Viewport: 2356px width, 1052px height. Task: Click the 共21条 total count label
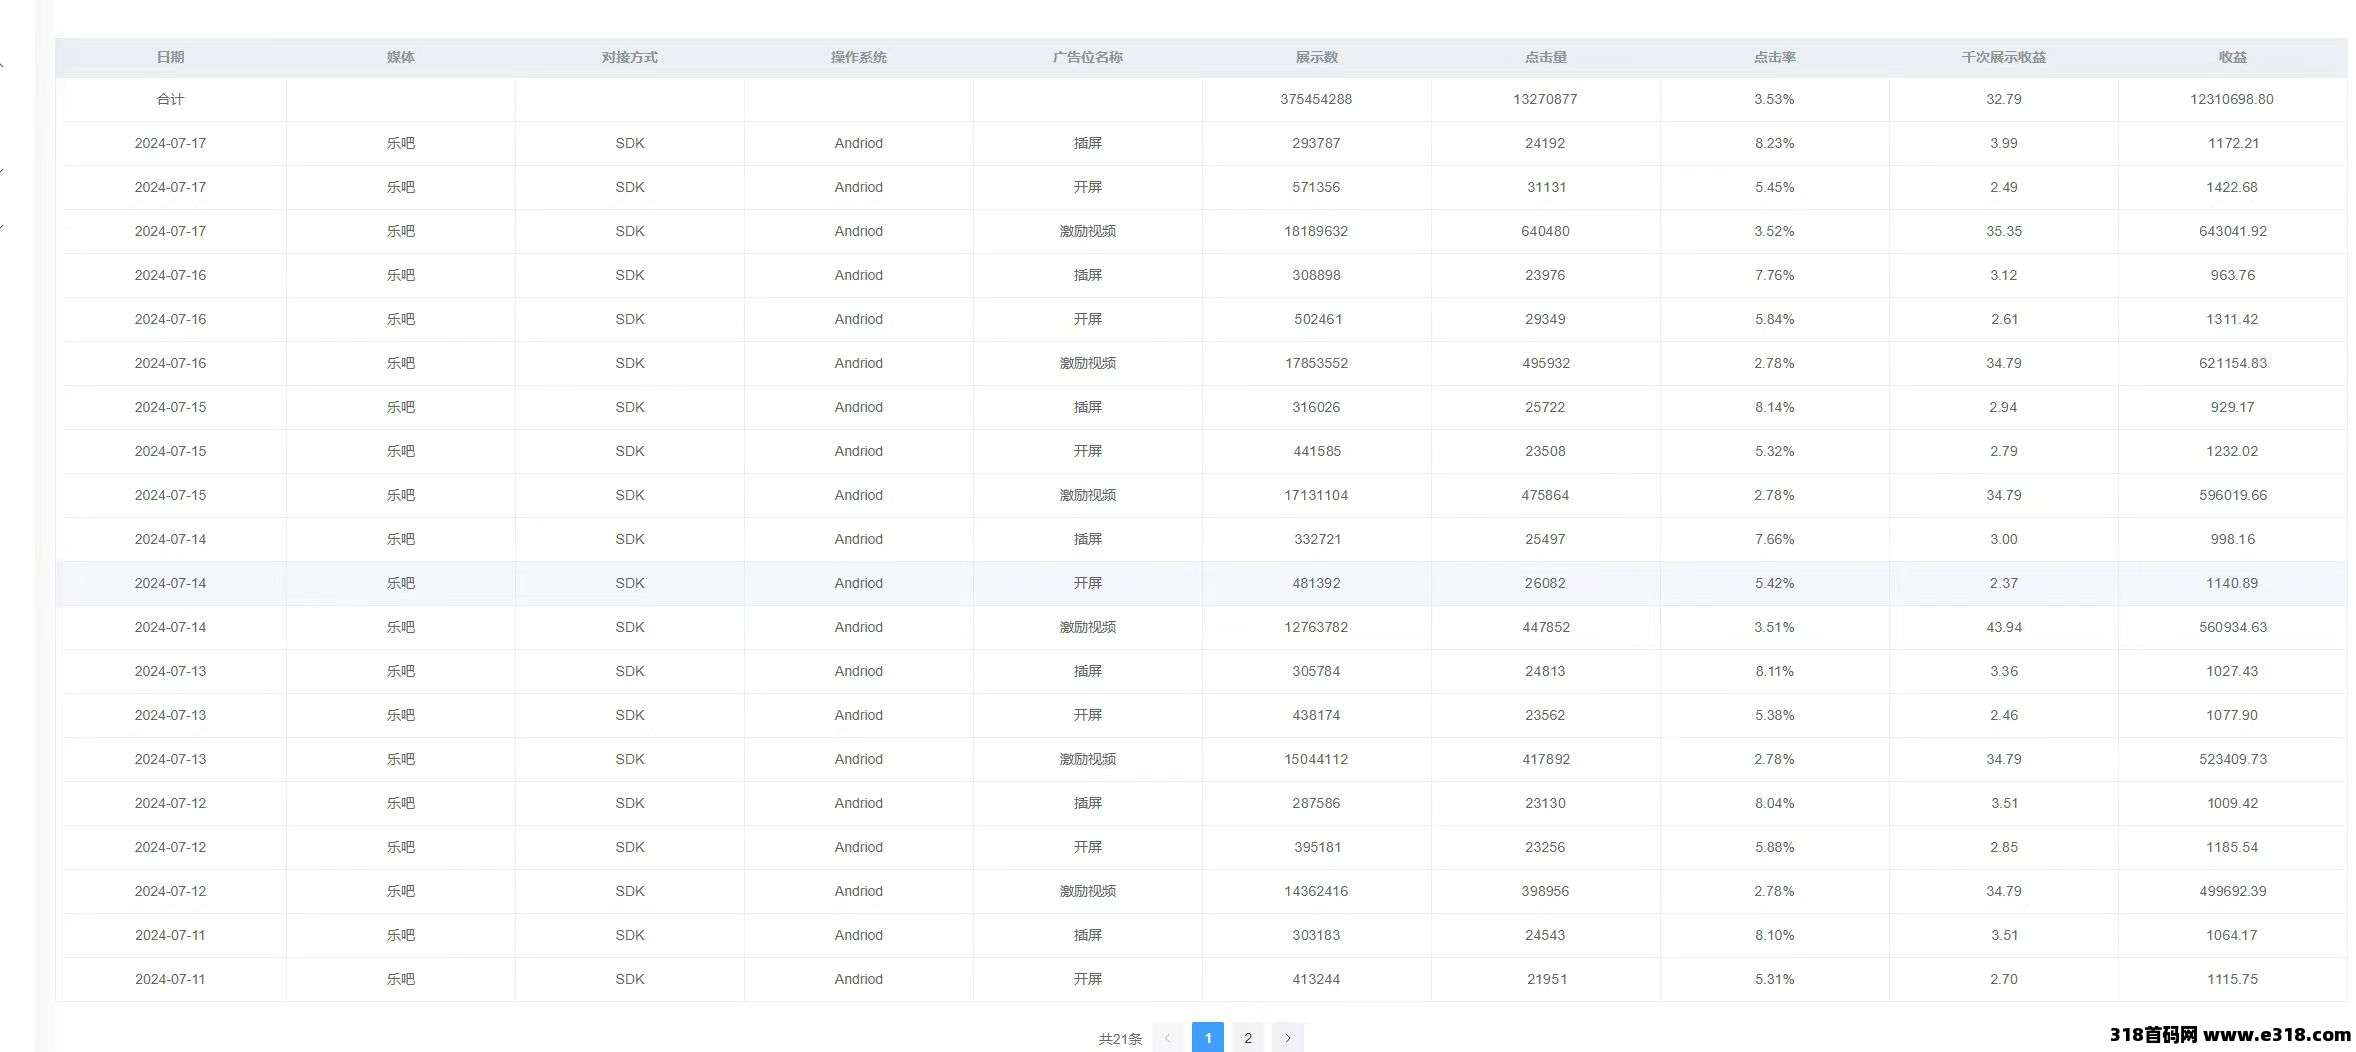[x=1119, y=1039]
